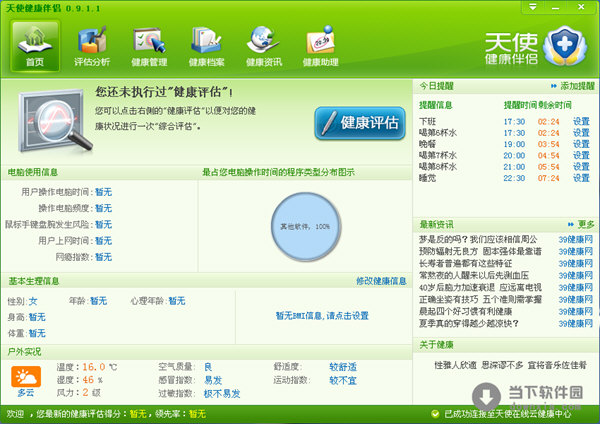The height and width of the screenshot is (424, 600).
Task: Click the 身高 暂无 value
Action: (x=37, y=317)
